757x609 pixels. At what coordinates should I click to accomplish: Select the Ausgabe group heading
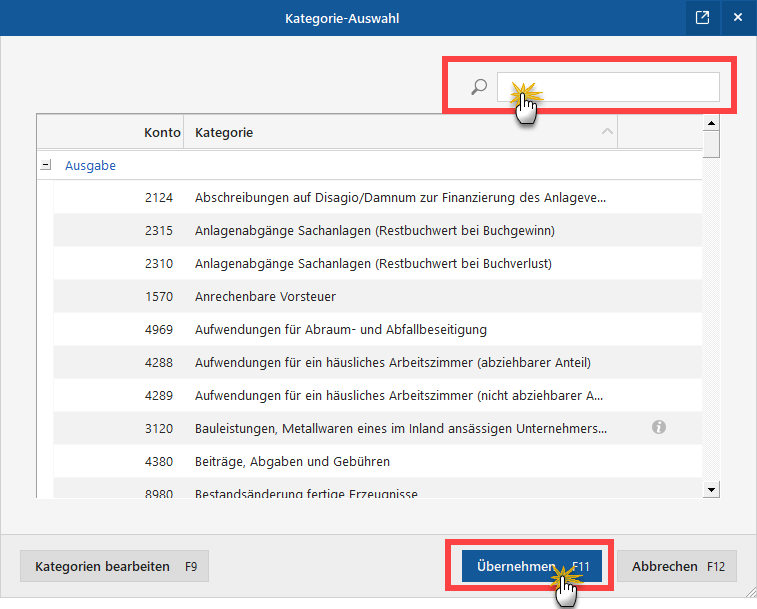90,166
